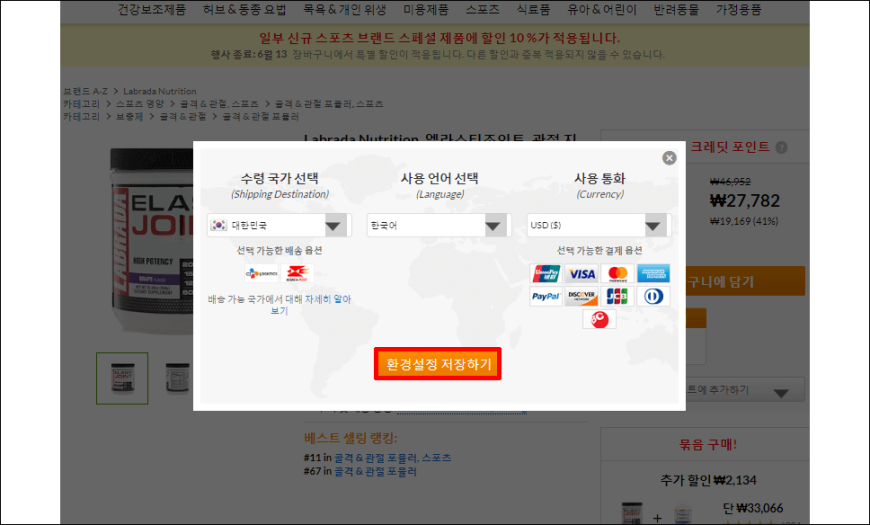Click the ₩27,782 price text
870x525 pixels.
[745, 200]
